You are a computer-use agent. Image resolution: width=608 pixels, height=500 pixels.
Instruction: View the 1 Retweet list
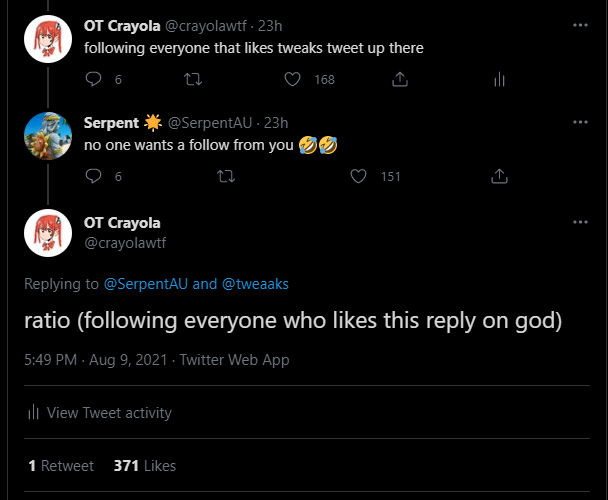[61, 465]
